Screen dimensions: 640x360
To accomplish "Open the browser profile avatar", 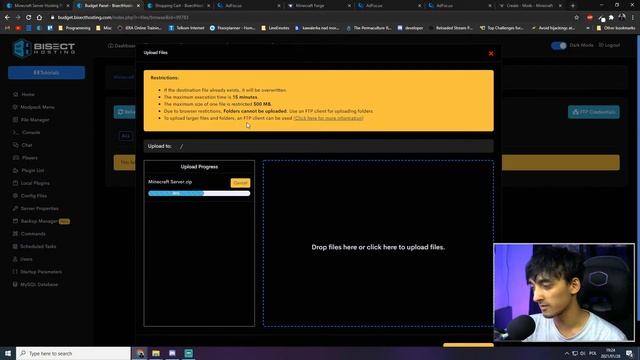I will [622, 17].
